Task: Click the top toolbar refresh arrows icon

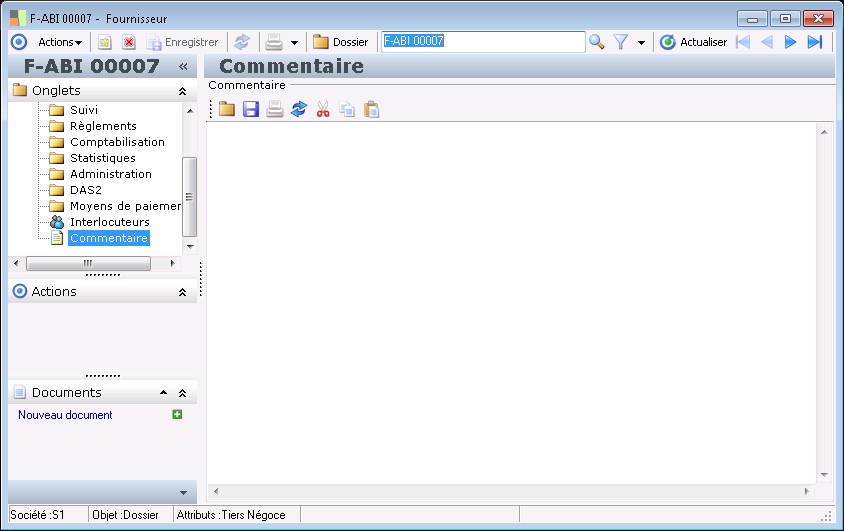Action: pyautogui.click(x=242, y=42)
